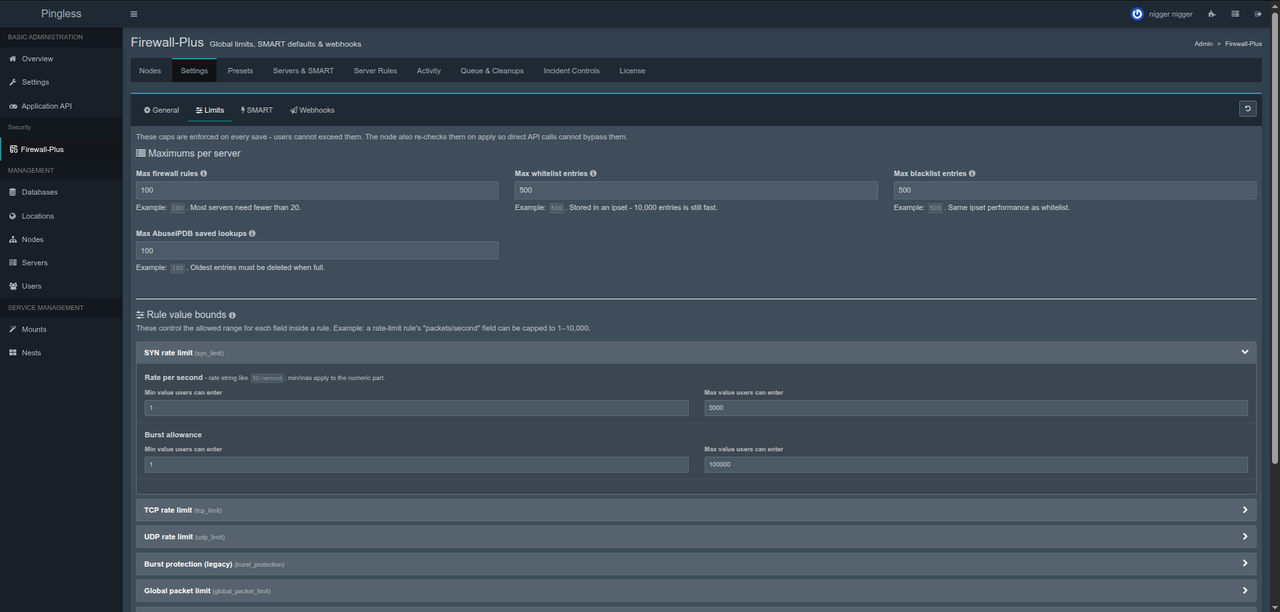Image resolution: width=1280 pixels, height=612 pixels.
Task: Click info icon beside Max whitelist entries
Action: (593, 173)
